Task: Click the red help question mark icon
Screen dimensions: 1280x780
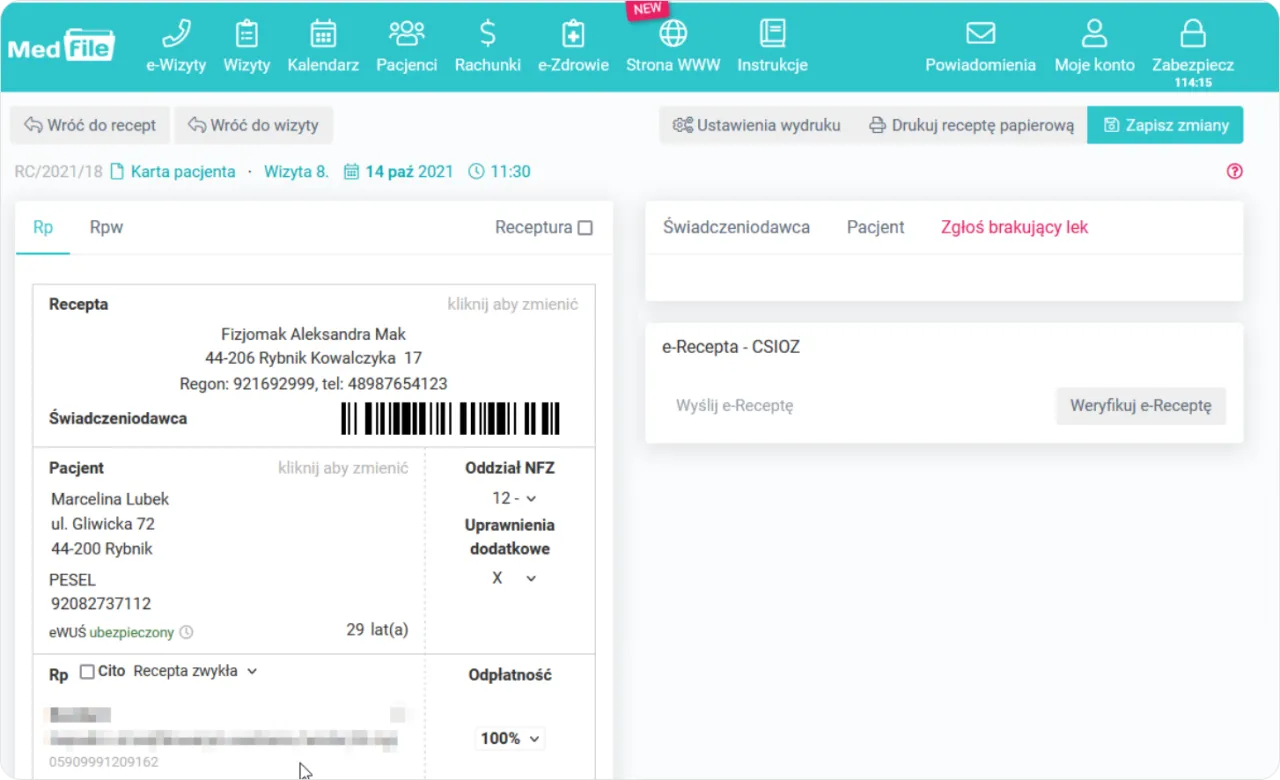Action: click(x=1234, y=171)
